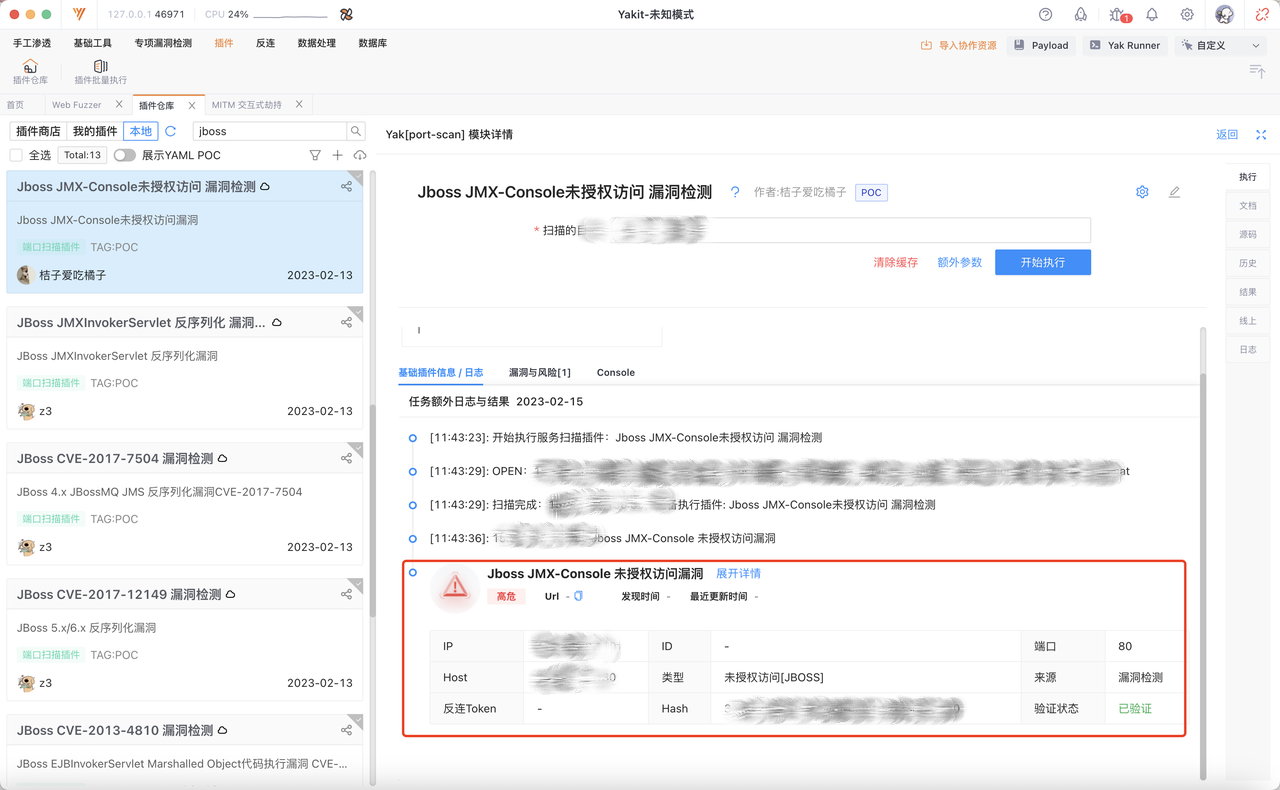Switch to the 漏洞与风险[1] tab
The image size is (1280, 790).
539,372
